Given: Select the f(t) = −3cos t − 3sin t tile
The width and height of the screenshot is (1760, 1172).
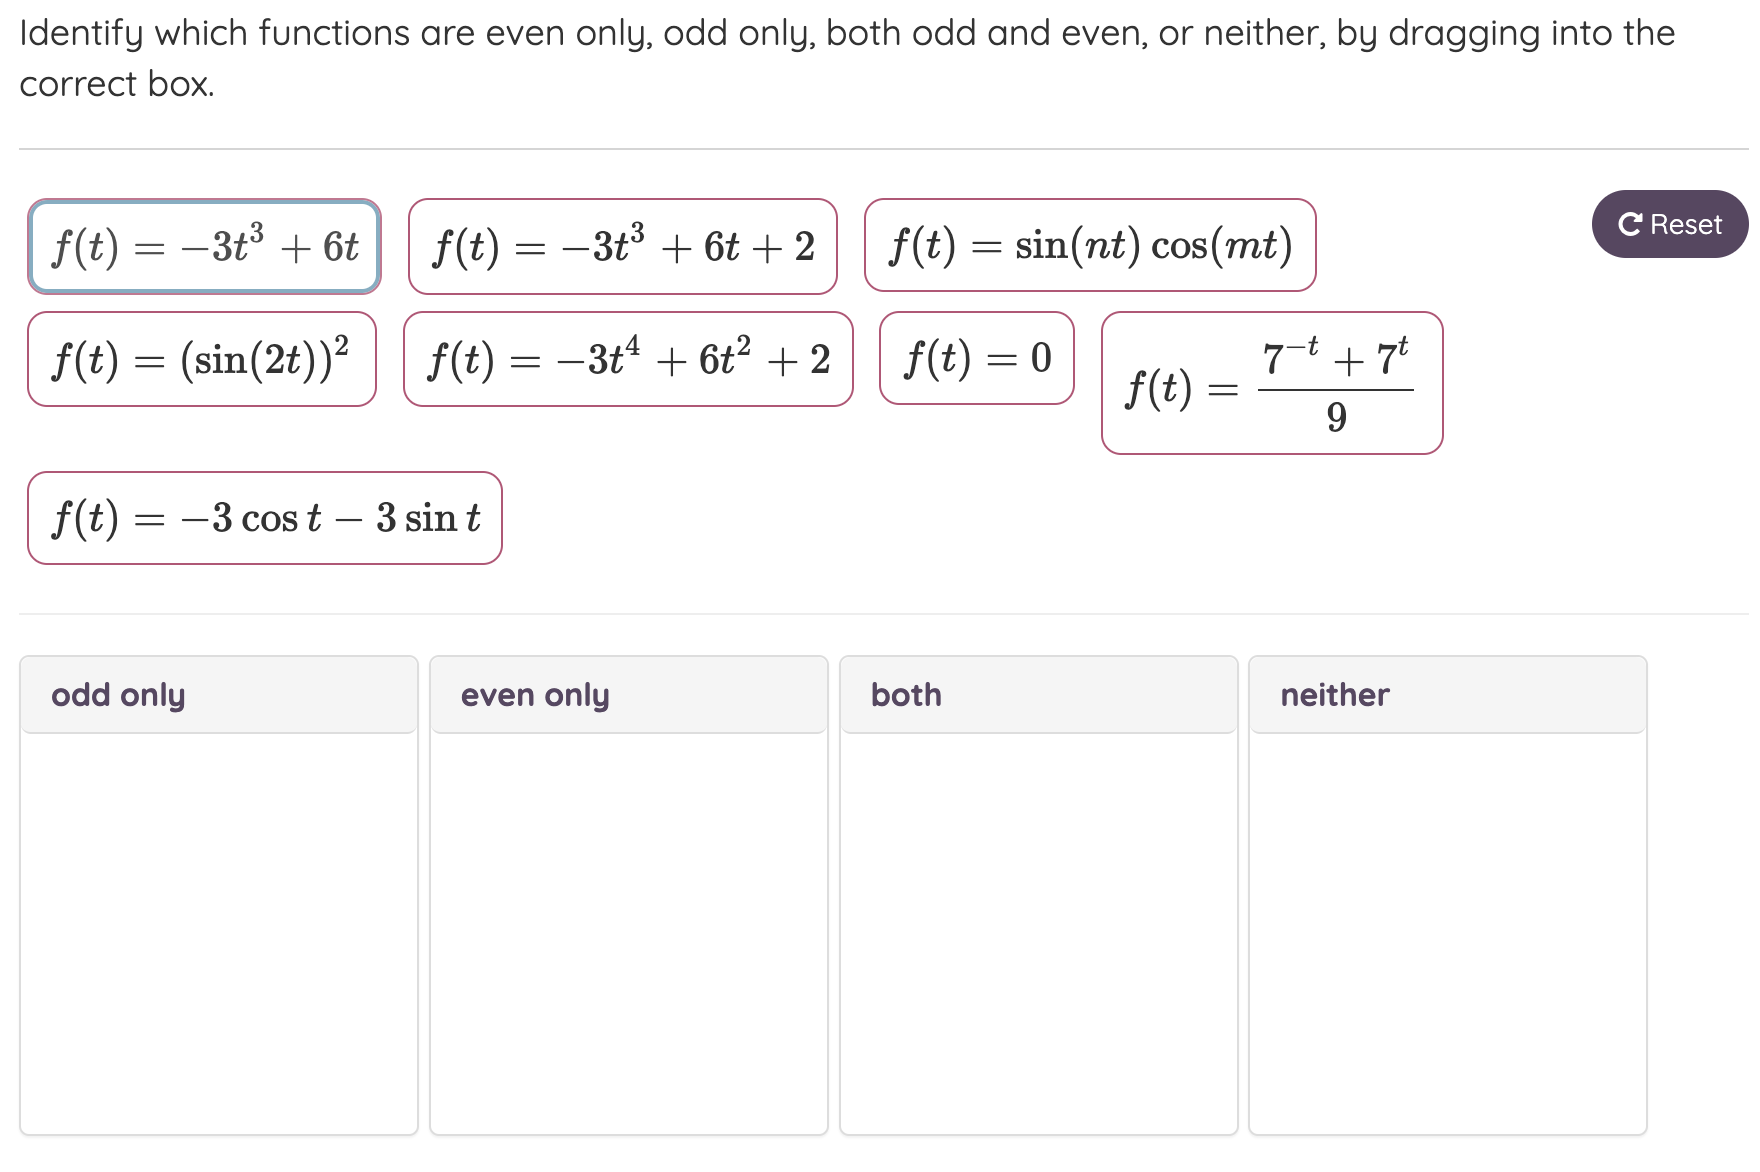Looking at the screenshot, I should (x=264, y=518).
